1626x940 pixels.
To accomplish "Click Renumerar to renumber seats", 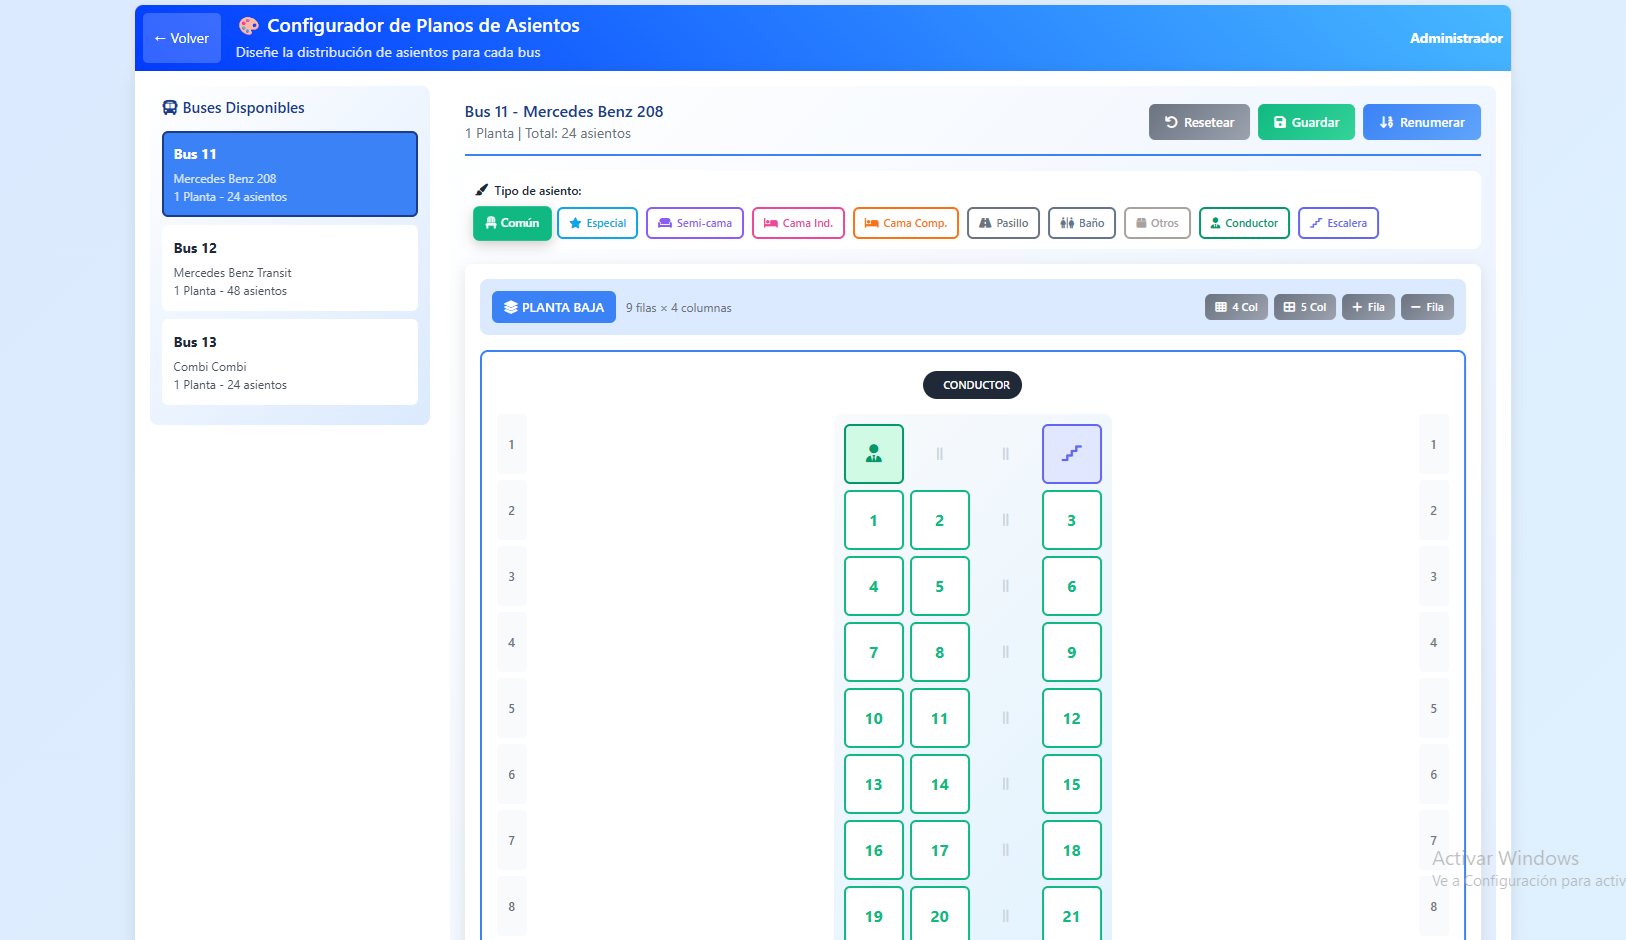I will [x=1421, y=122].
